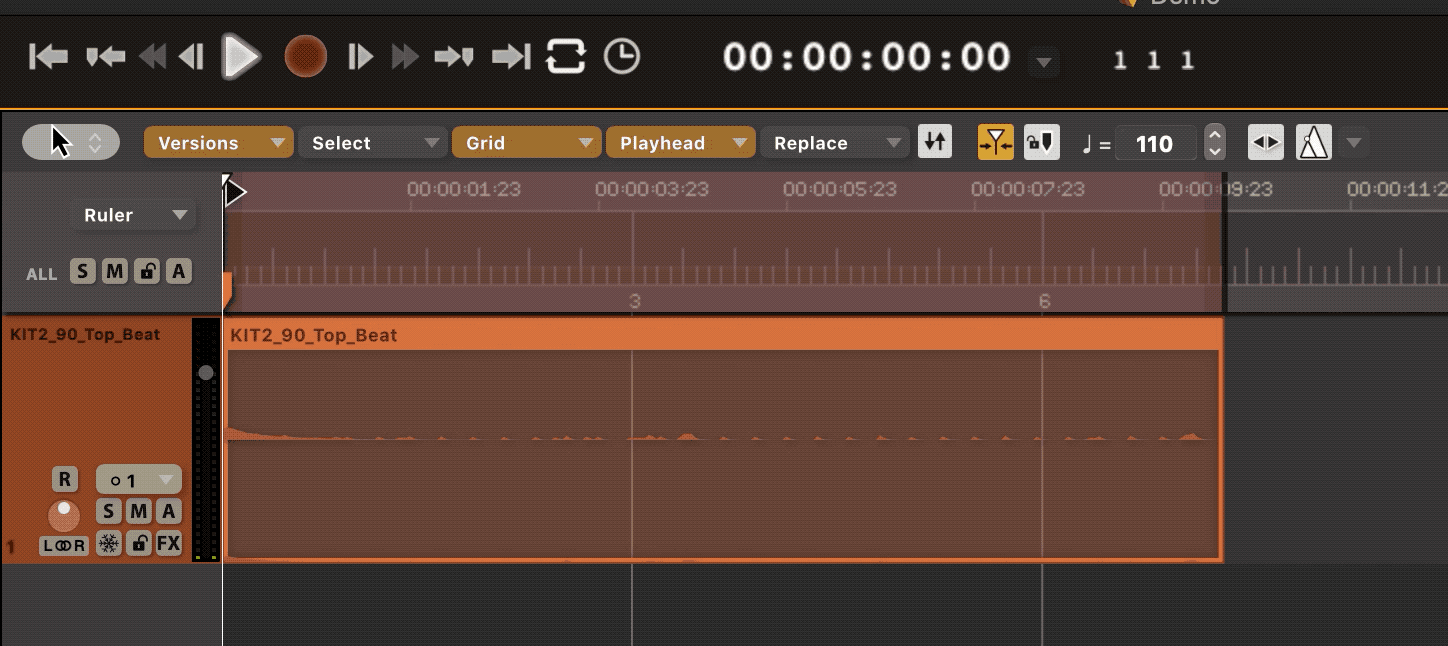Select the KIT2_90_Top_Beat track header name
The width and height of the screenshot is (1448, 646).
pyautogui.click(x=85, y=334)
